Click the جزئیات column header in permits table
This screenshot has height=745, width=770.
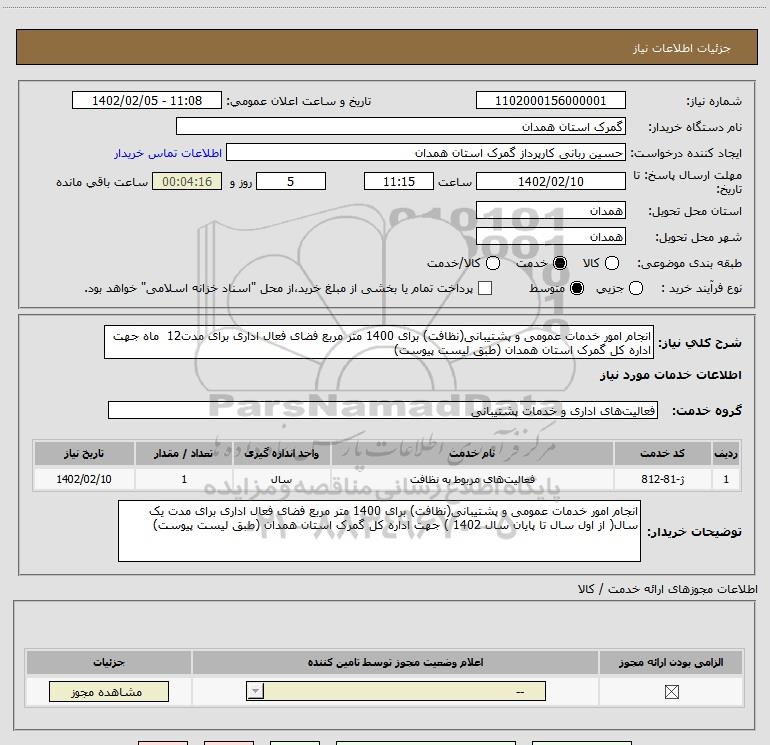[x=109, y=662]
